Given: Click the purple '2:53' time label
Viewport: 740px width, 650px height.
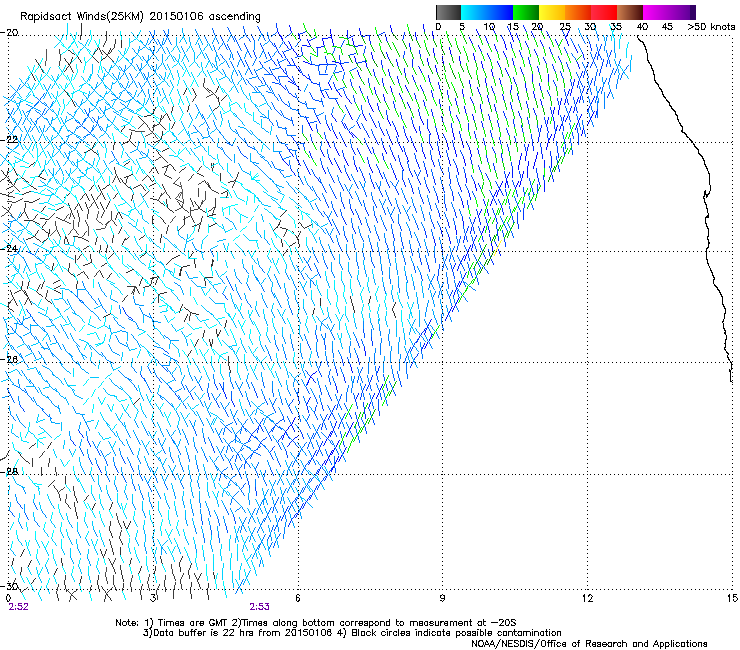Looking at the screenshot, I should (260, 607).
